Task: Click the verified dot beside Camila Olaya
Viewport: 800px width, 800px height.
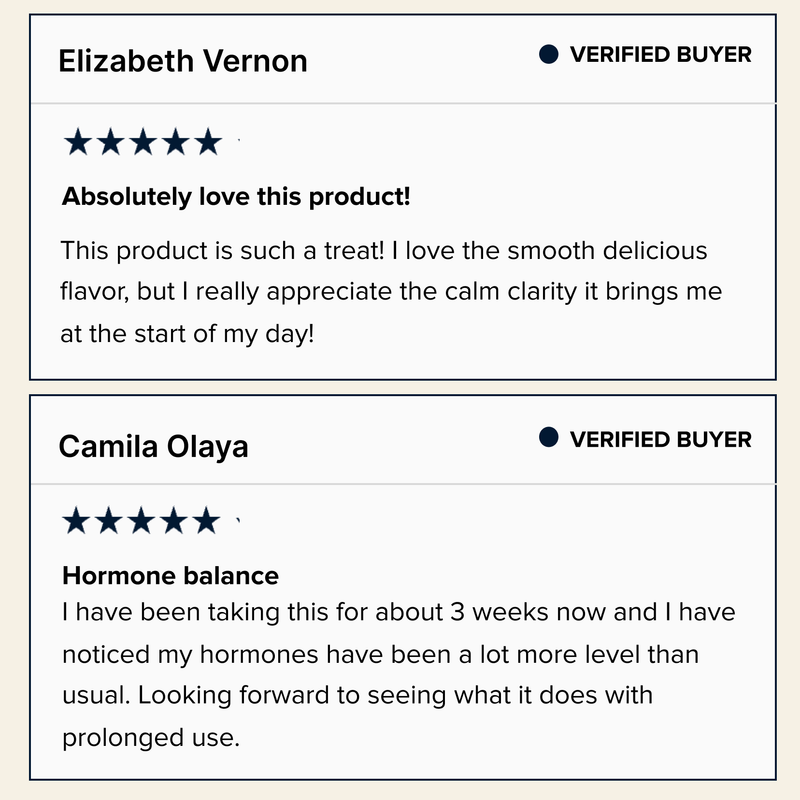Action: pos(548,437)
